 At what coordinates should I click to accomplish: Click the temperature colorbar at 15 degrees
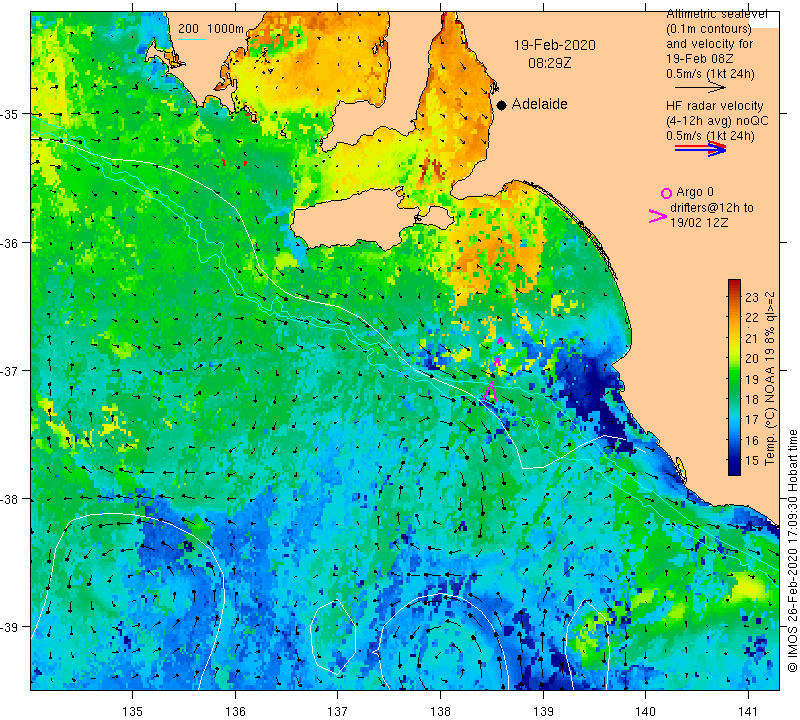pyautogui.click(x=734, y=461)
